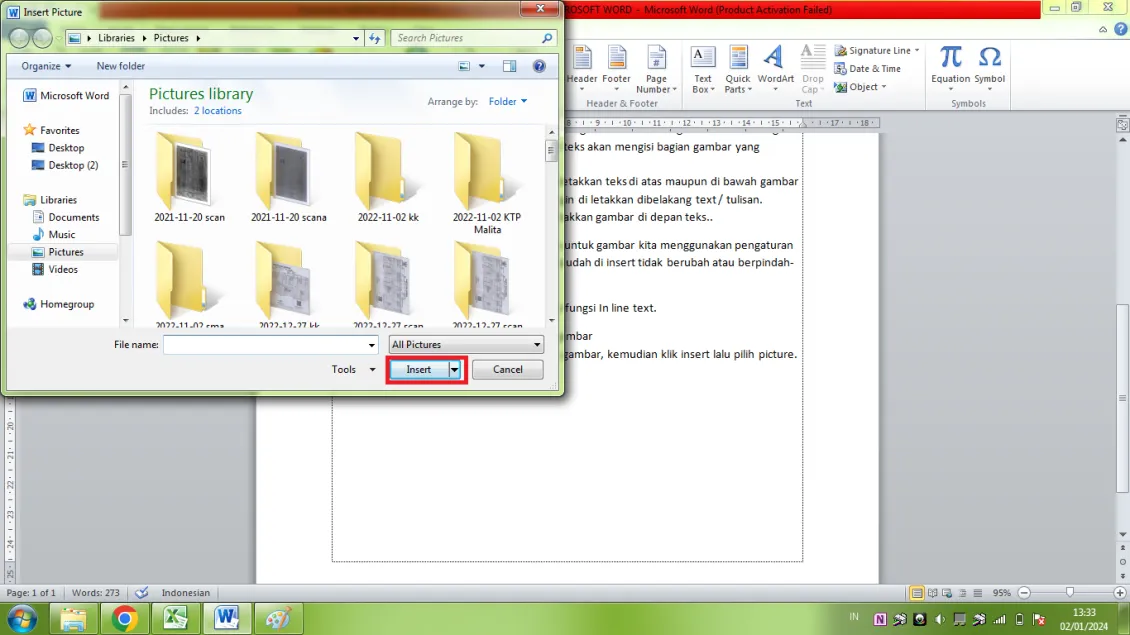Screen dimensions: 1130x635
Task: Insert a Symbol
Action: point(989,68)
